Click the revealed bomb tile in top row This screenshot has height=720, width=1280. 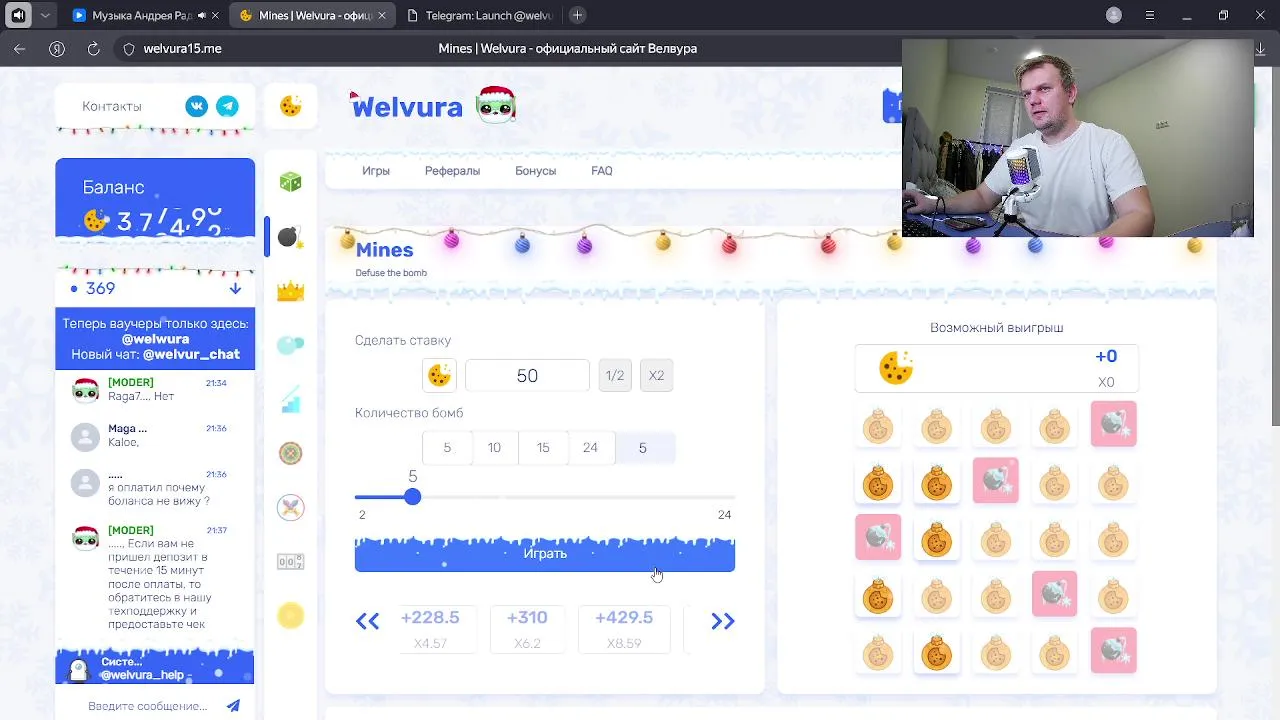tap(1113, 424)
